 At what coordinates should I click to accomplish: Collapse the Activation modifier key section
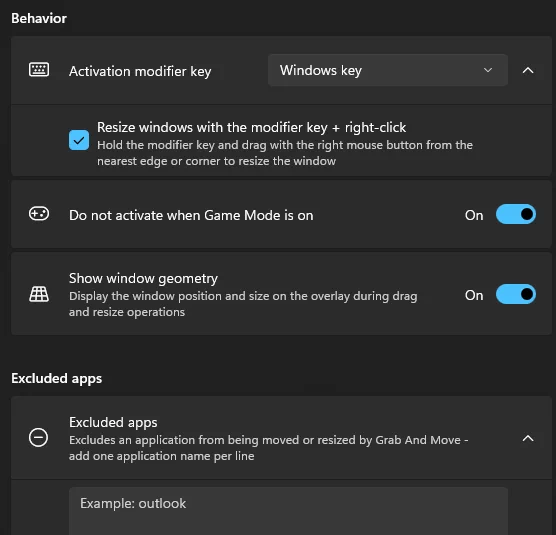click(x=528, y=70)
